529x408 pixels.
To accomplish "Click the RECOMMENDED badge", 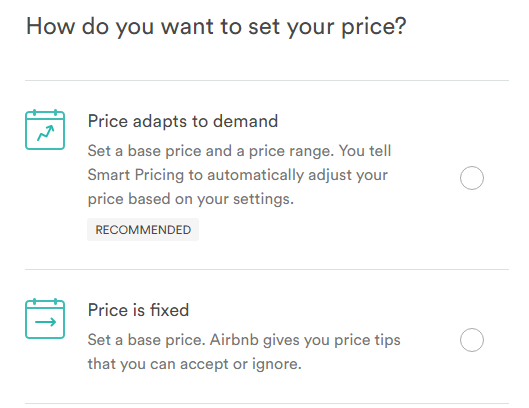I will pos(143,230).
